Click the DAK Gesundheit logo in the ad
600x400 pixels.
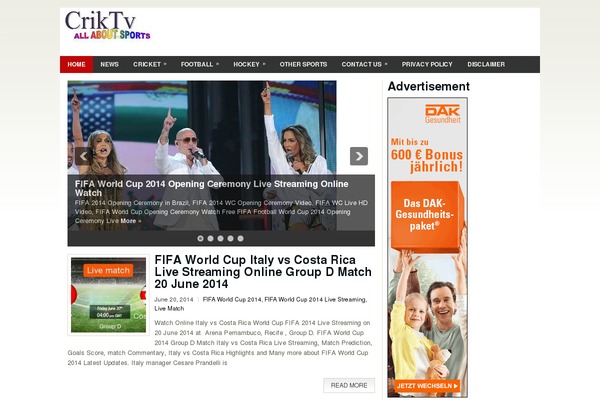[442, 114]
